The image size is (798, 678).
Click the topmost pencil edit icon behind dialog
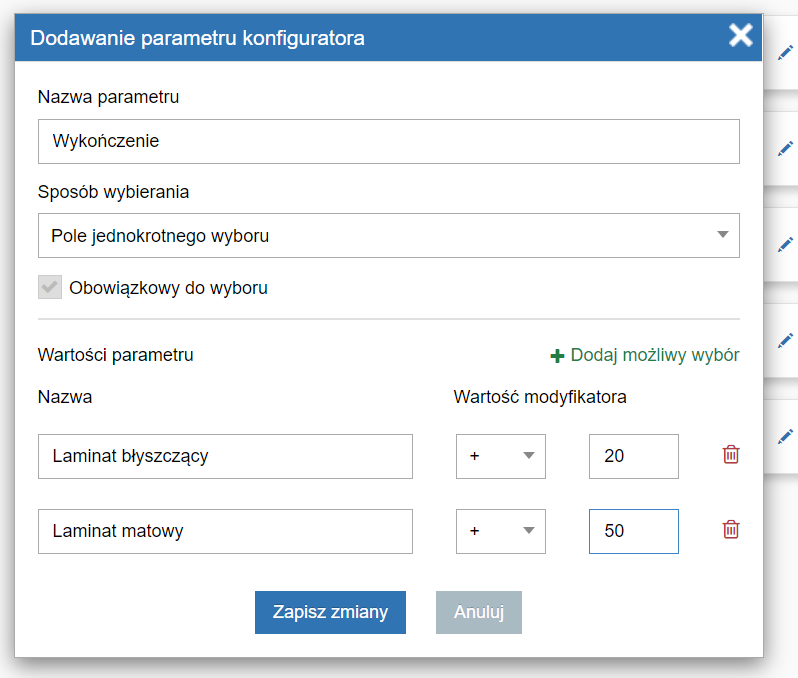(x=785, y=52)
